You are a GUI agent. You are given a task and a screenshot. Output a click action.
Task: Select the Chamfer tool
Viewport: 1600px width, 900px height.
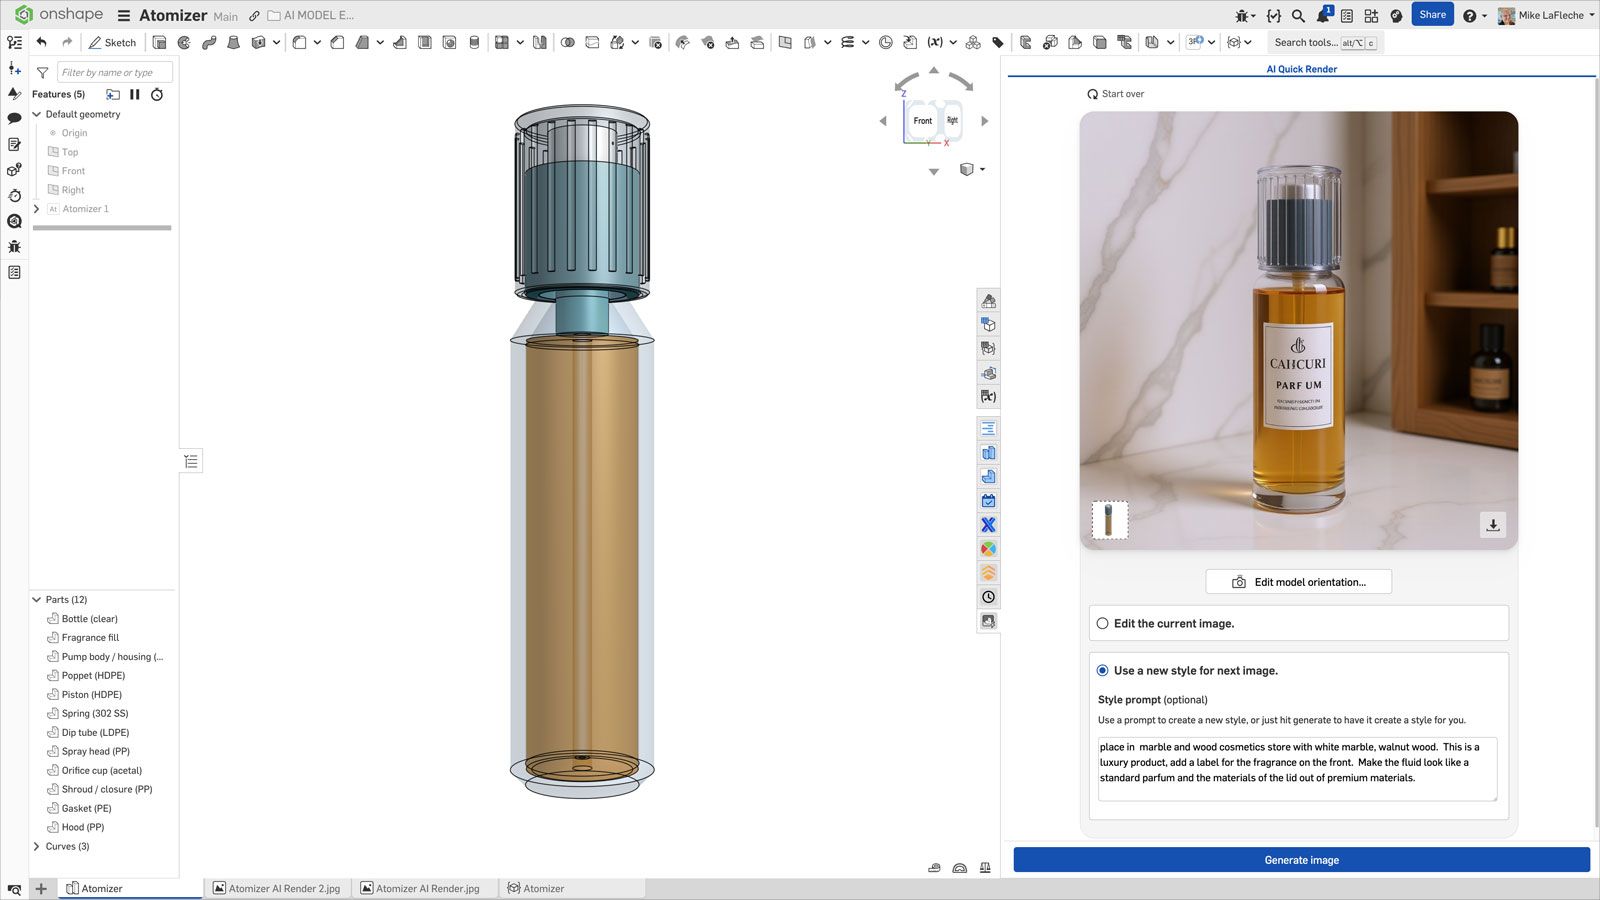337,43
